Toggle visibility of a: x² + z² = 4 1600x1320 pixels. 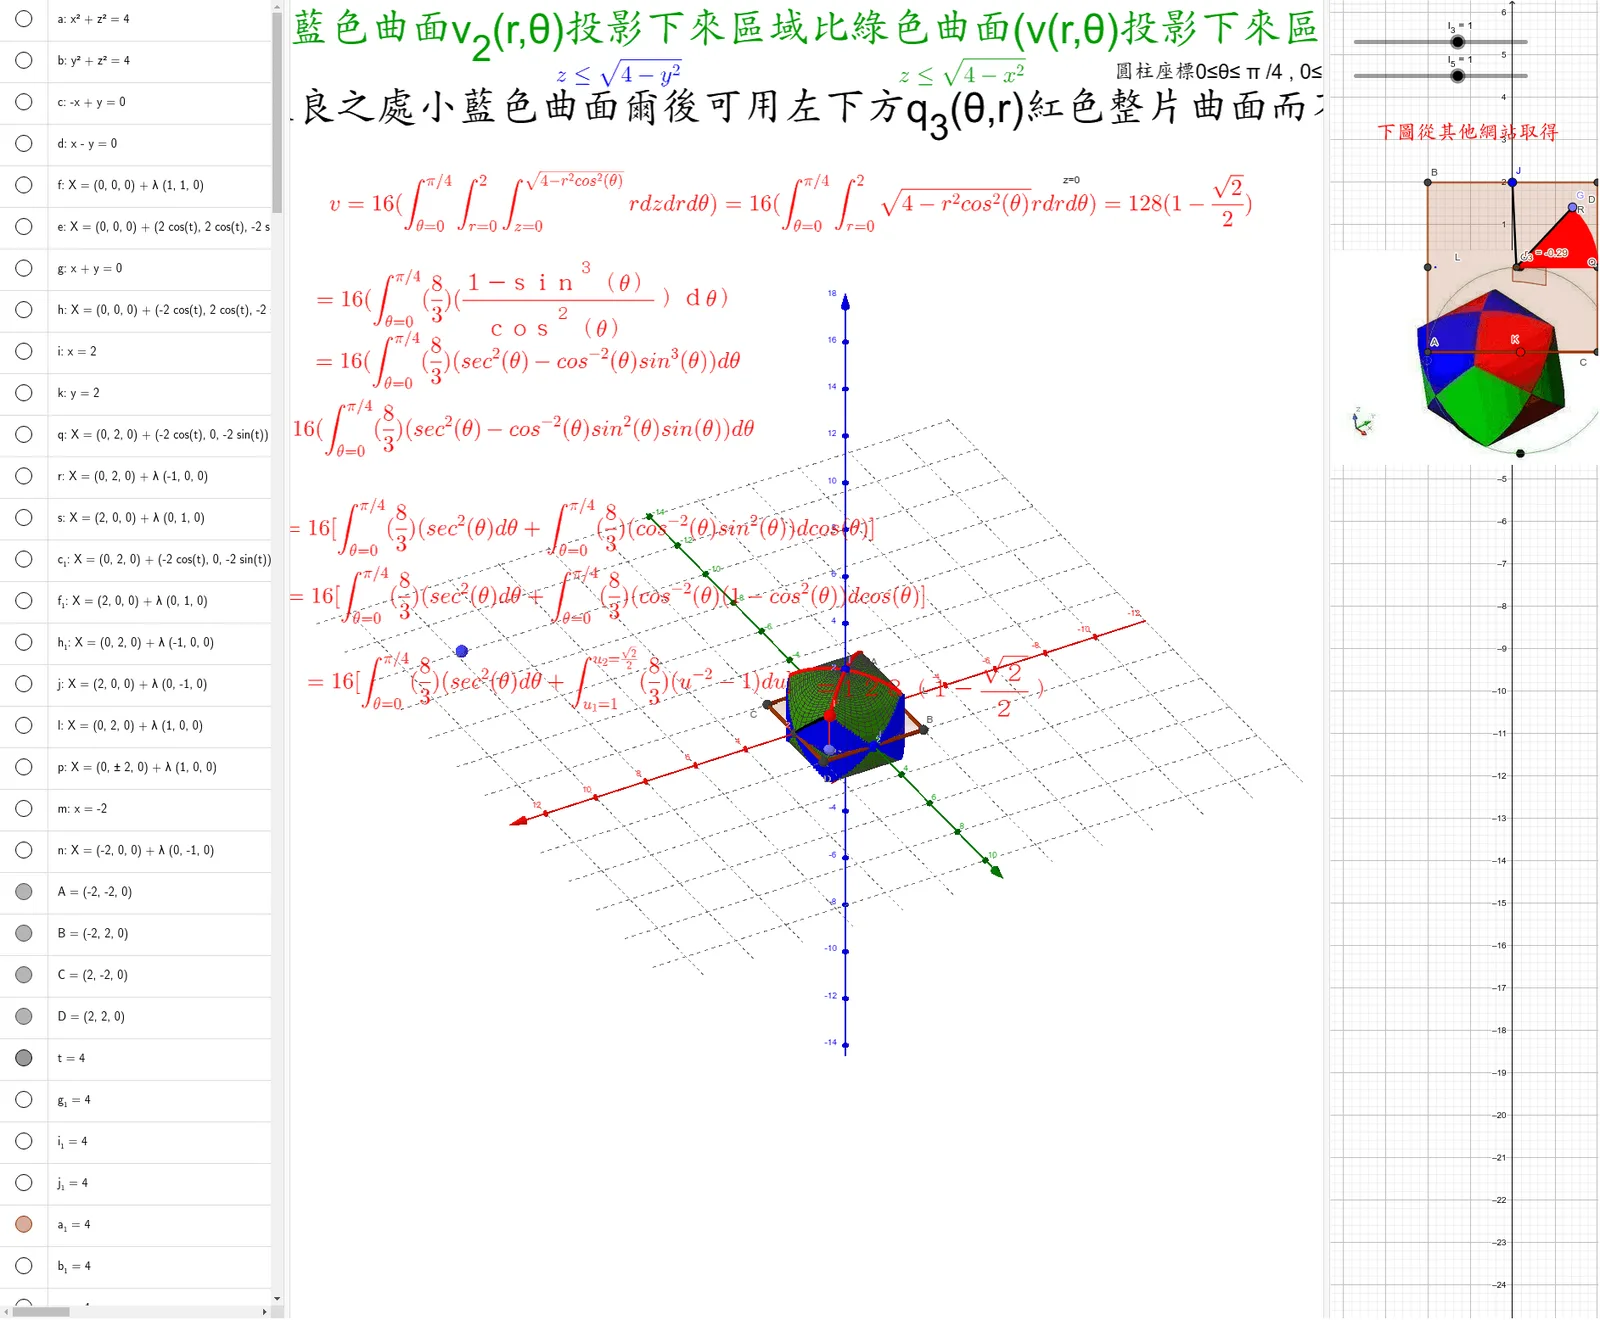(24, 19)
